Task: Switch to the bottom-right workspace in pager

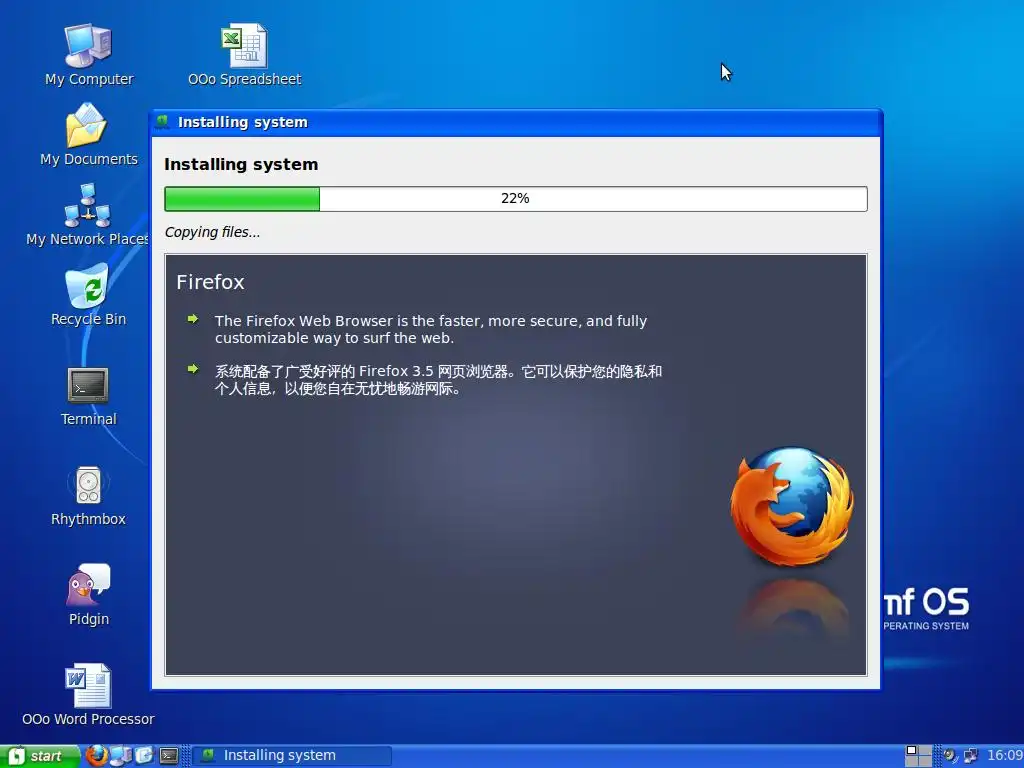Action: click(925, 761)
